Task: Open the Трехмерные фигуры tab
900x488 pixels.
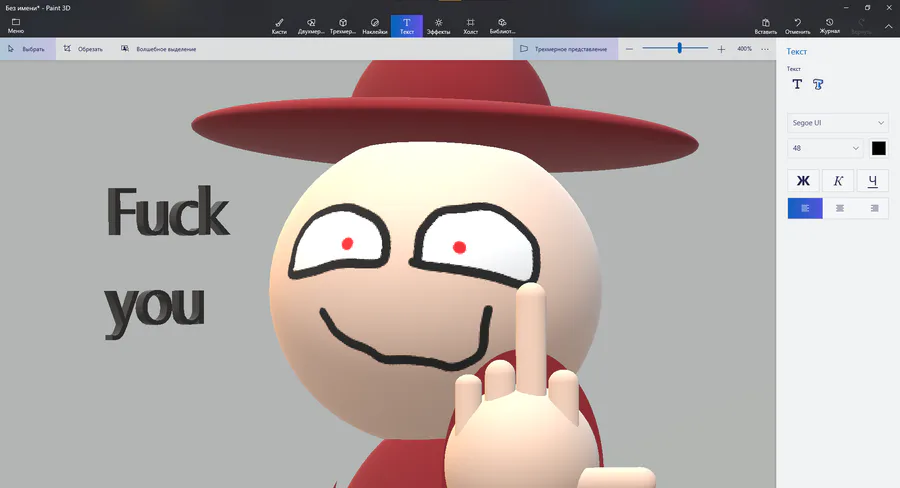Action: 343,26
